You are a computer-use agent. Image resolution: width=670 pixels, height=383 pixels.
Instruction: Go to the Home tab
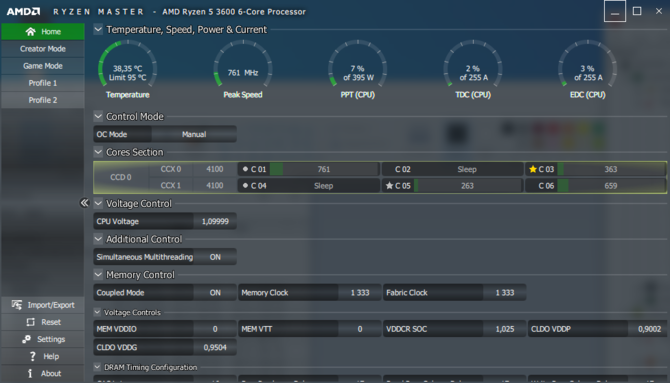(43, 32)
